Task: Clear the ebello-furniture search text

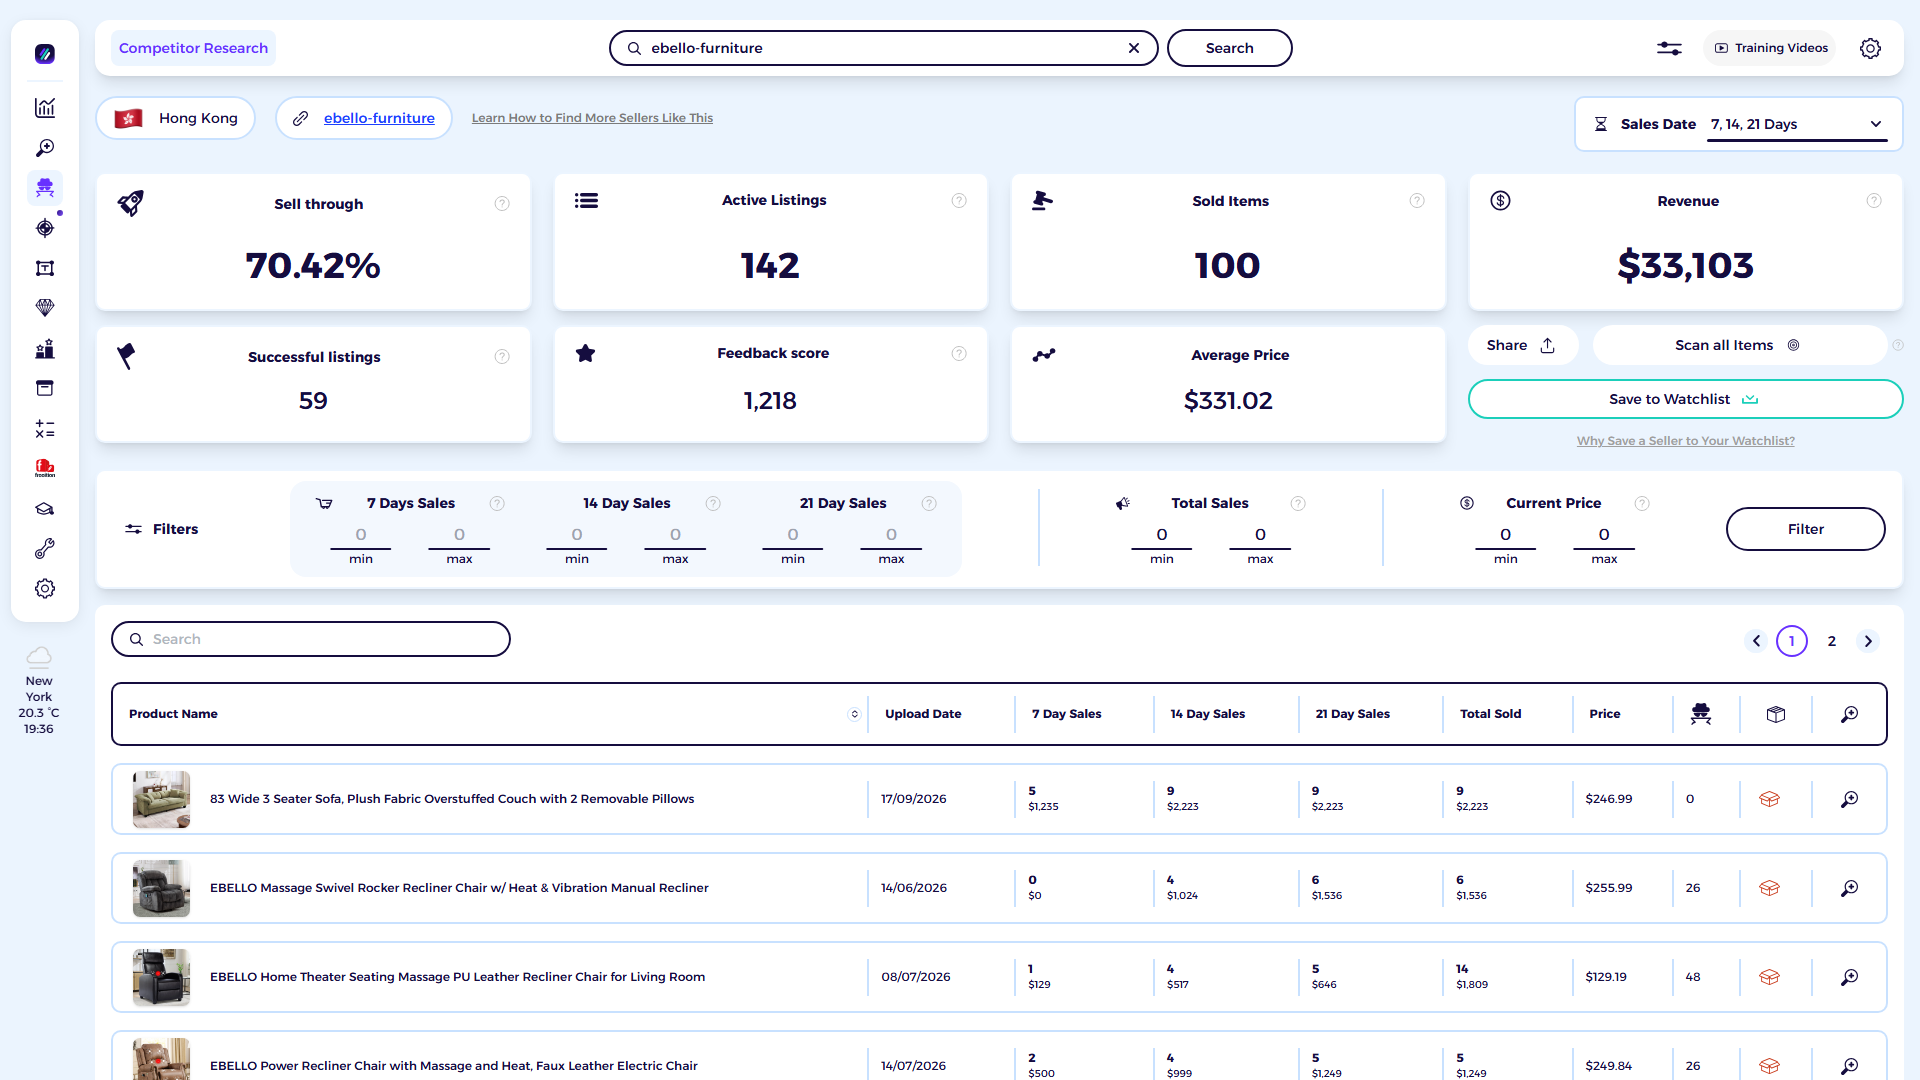Action: click(1134, 48)
